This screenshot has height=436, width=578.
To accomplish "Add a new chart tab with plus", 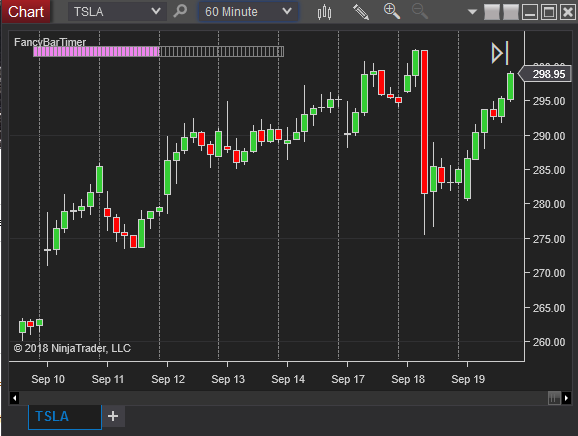I will 113,416.
